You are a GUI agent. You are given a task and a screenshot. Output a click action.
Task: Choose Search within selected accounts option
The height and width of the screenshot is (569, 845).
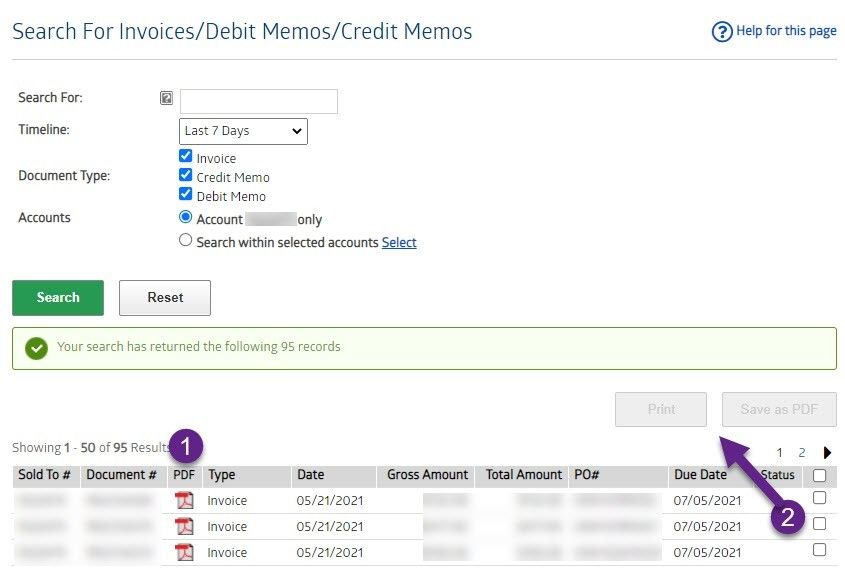185,241
